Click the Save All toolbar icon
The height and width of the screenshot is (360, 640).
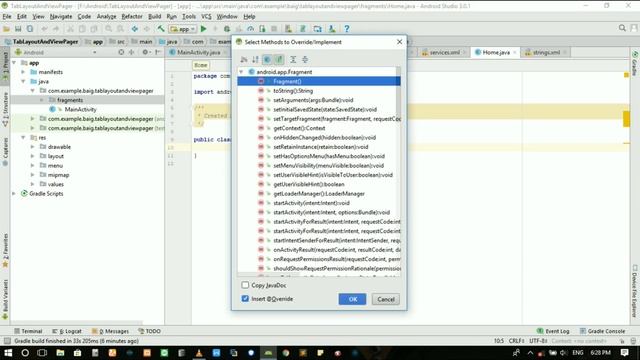[18, 29]
